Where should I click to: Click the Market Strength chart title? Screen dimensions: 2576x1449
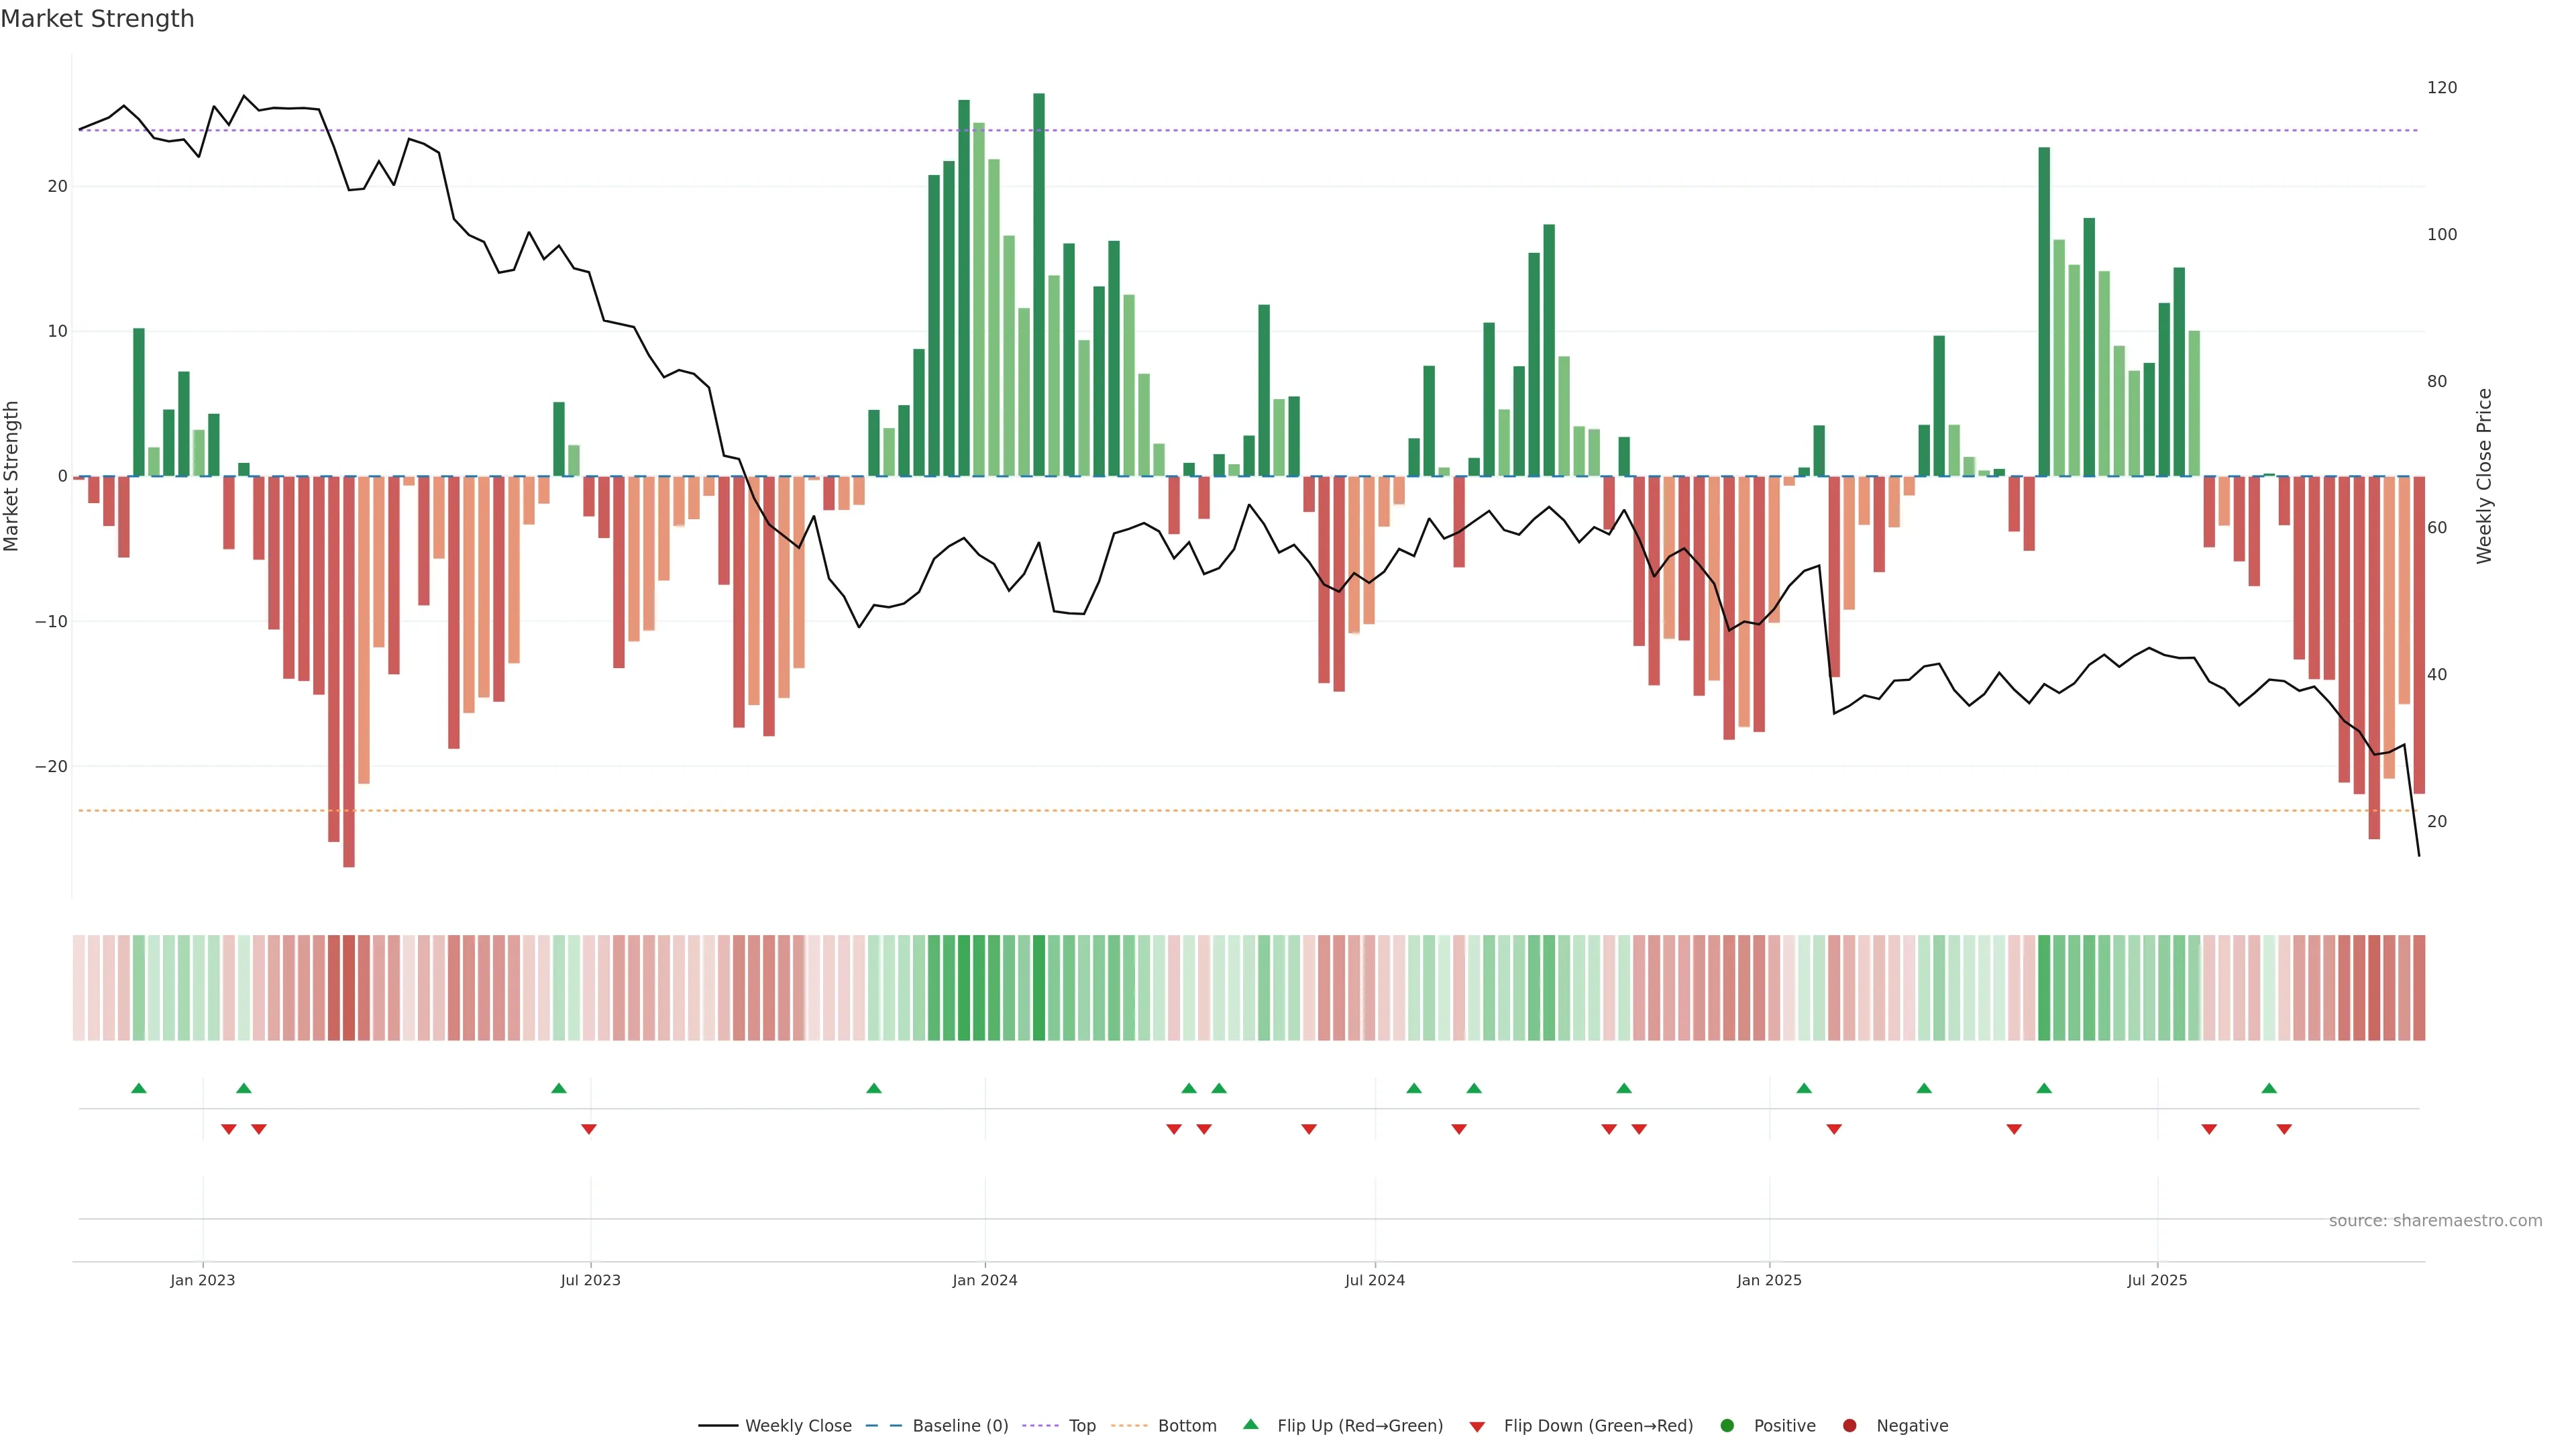97,19
